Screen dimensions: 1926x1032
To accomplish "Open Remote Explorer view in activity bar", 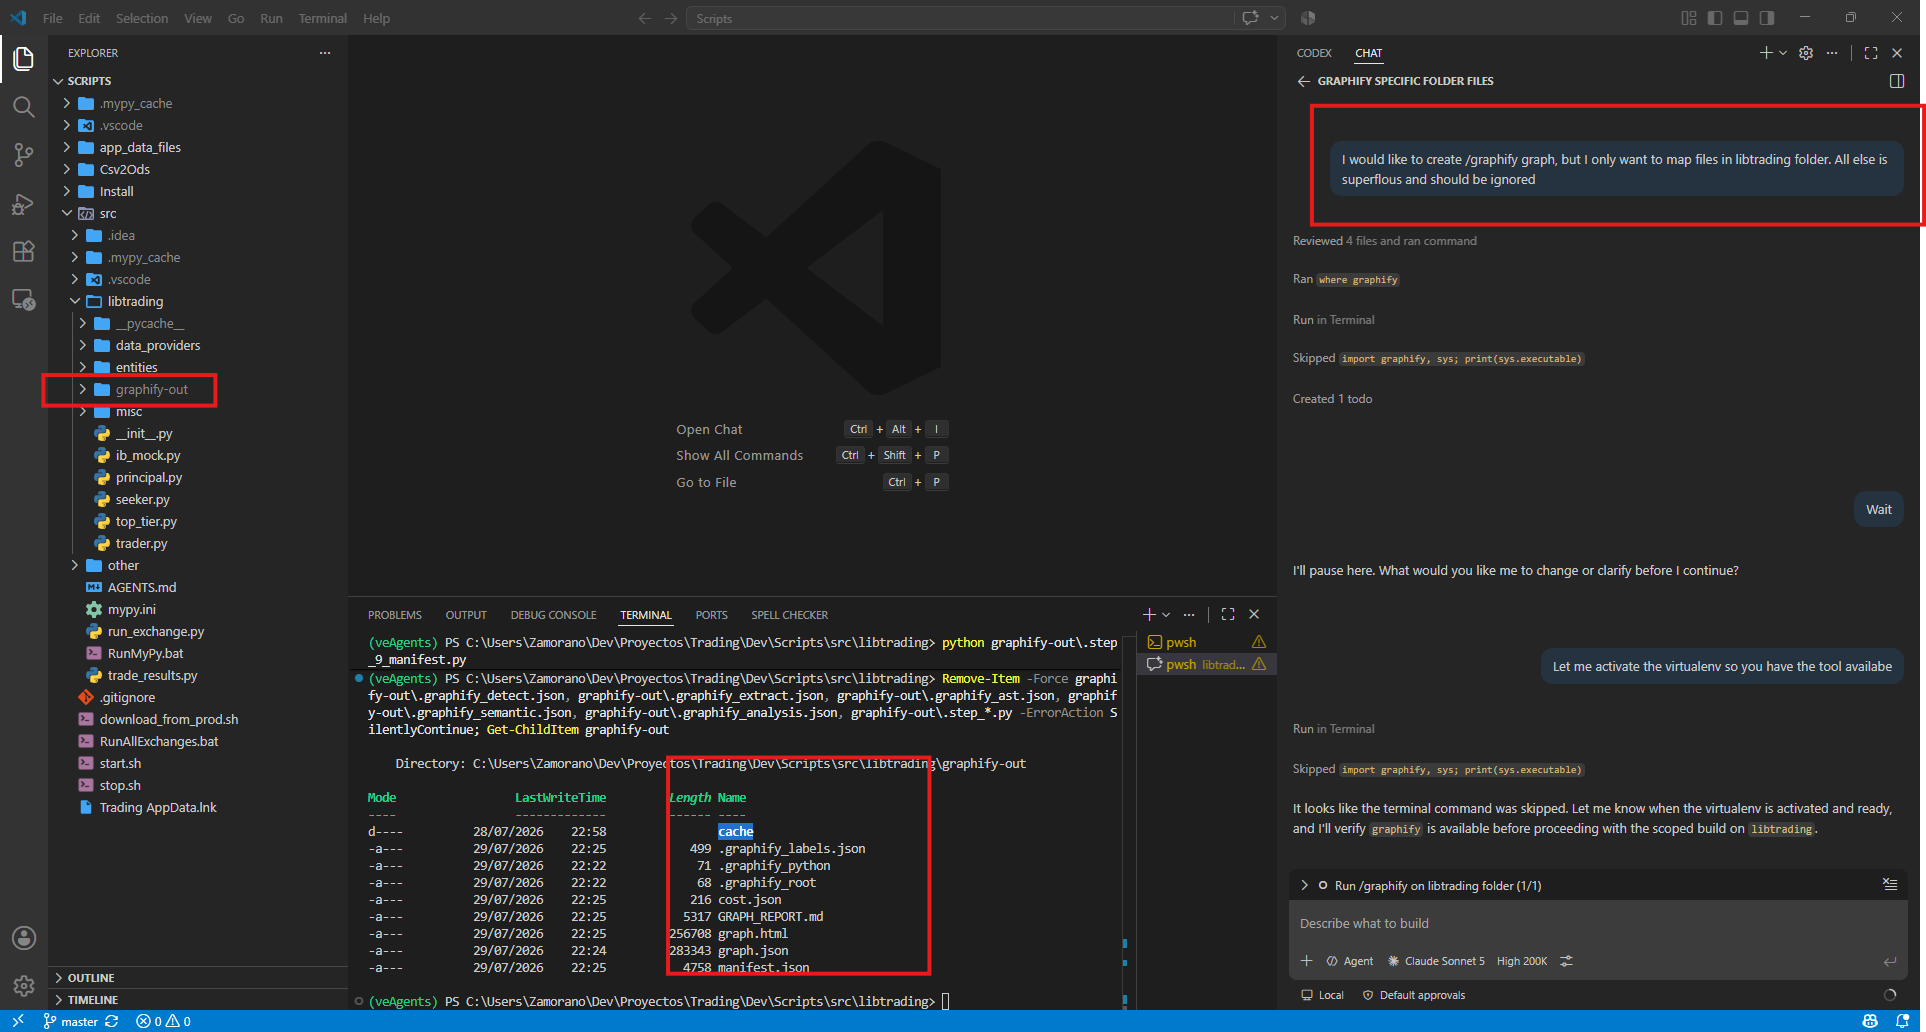I will [x=24, y=299].
